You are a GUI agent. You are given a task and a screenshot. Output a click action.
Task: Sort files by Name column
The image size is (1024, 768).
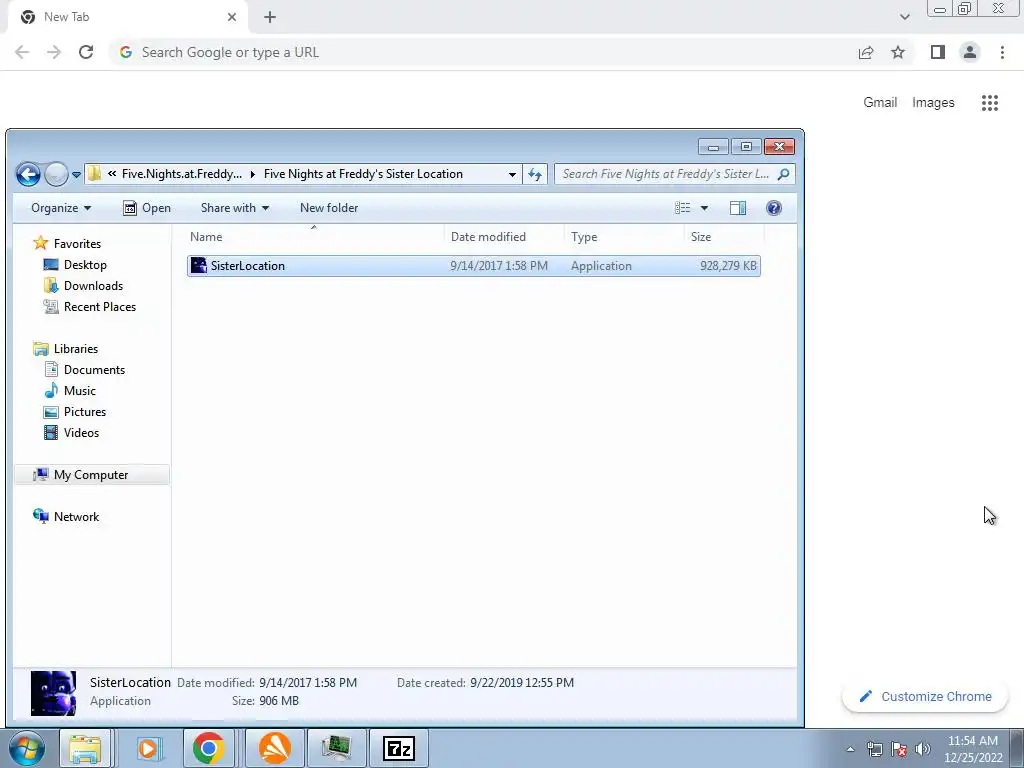pos(315,236)
